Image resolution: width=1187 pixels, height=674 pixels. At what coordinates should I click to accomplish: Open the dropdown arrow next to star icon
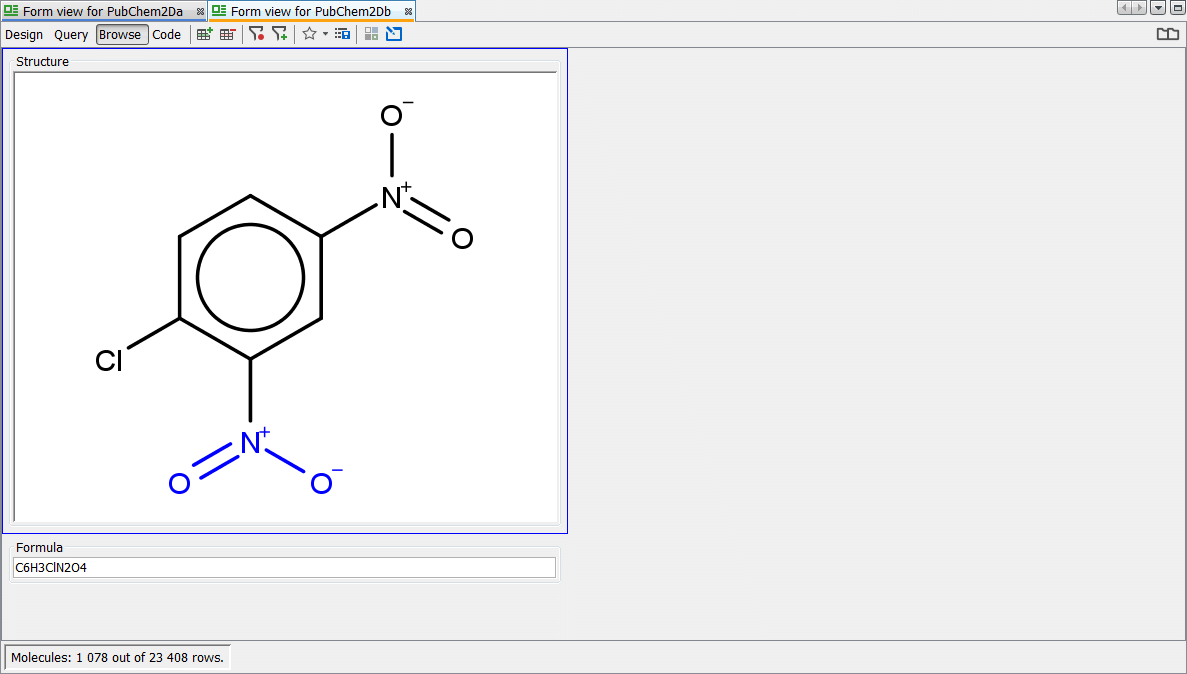click(x=325, y=34)
